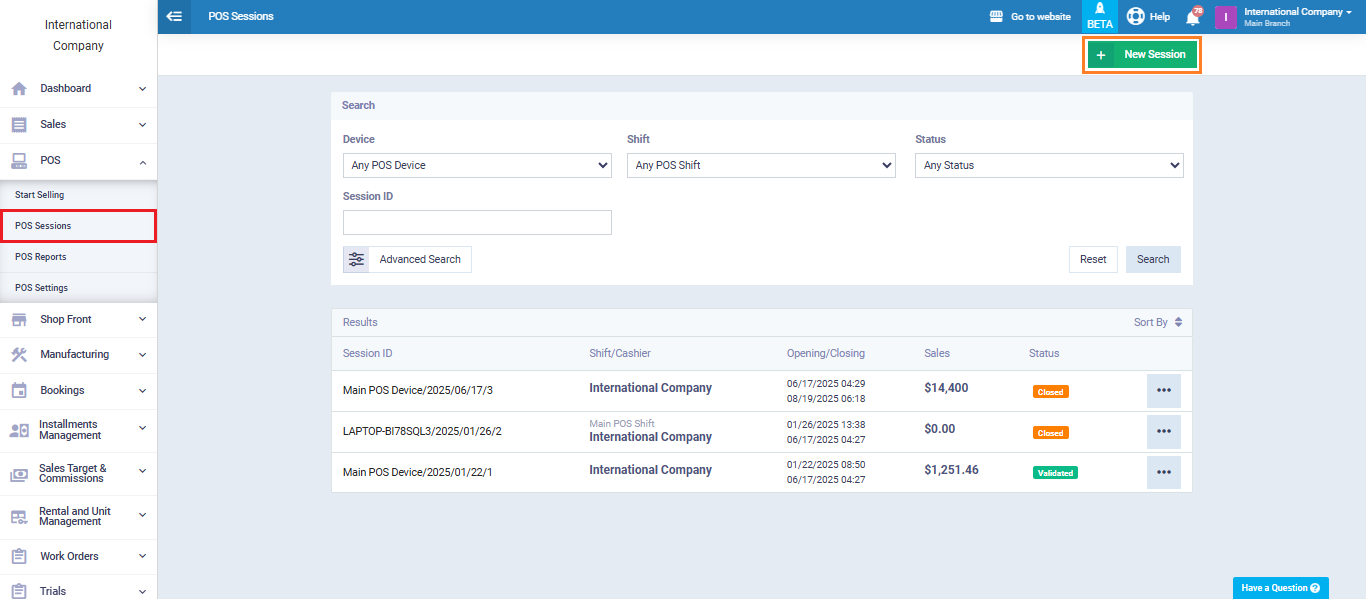This screenshot has height=599, width=1366.
Task: Open the Any POS Device dropdown
Action: point(477,165)
